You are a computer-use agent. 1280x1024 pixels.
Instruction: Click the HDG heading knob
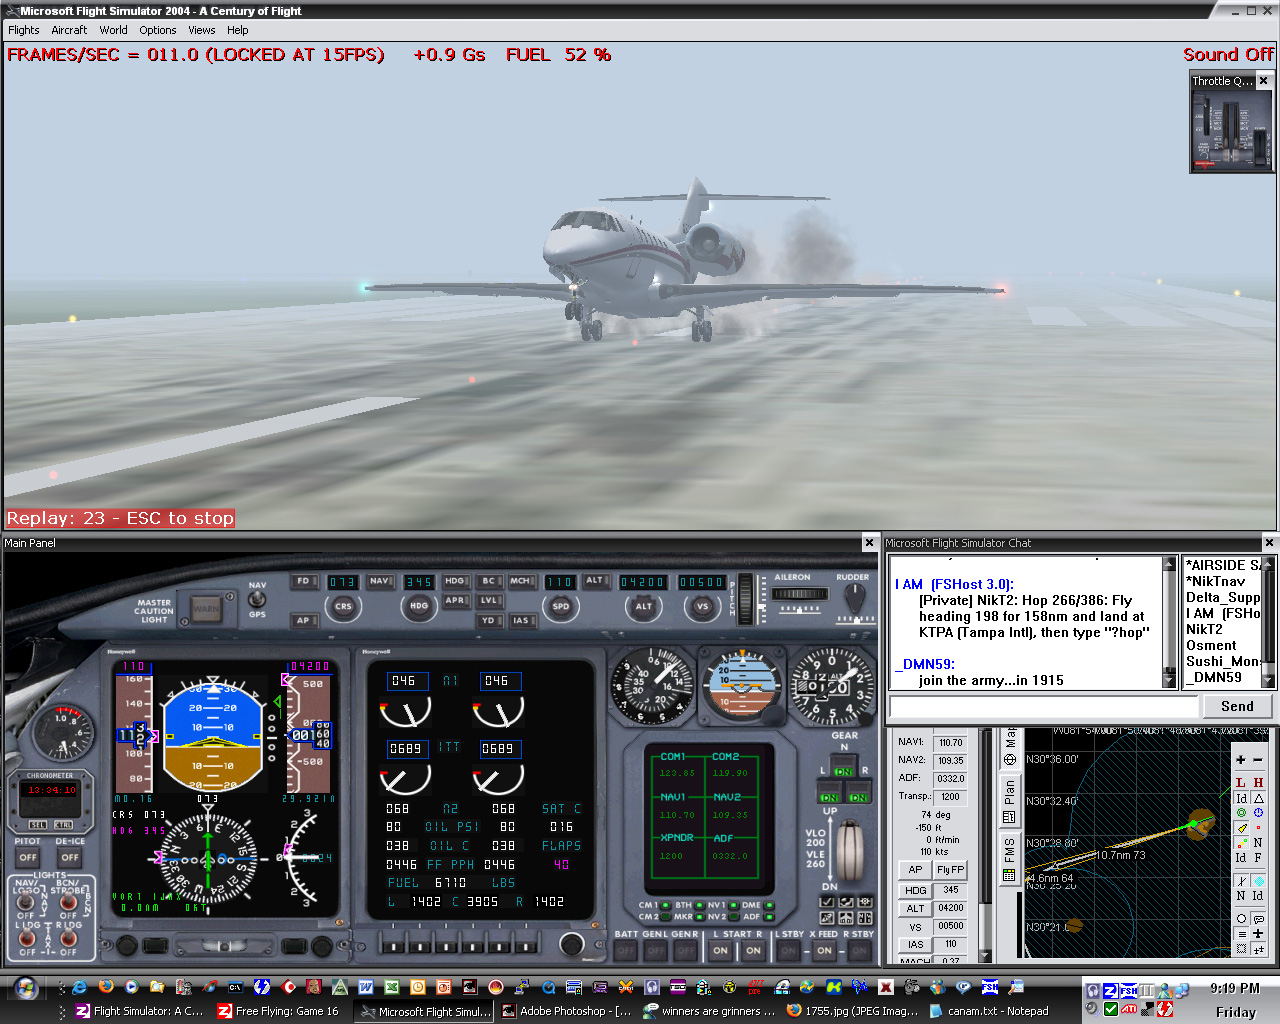click(418, 606)
